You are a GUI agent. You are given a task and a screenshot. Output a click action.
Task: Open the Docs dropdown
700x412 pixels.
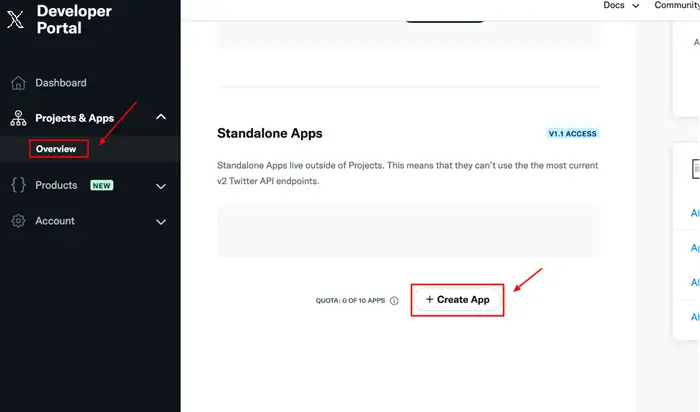point(621,5)
